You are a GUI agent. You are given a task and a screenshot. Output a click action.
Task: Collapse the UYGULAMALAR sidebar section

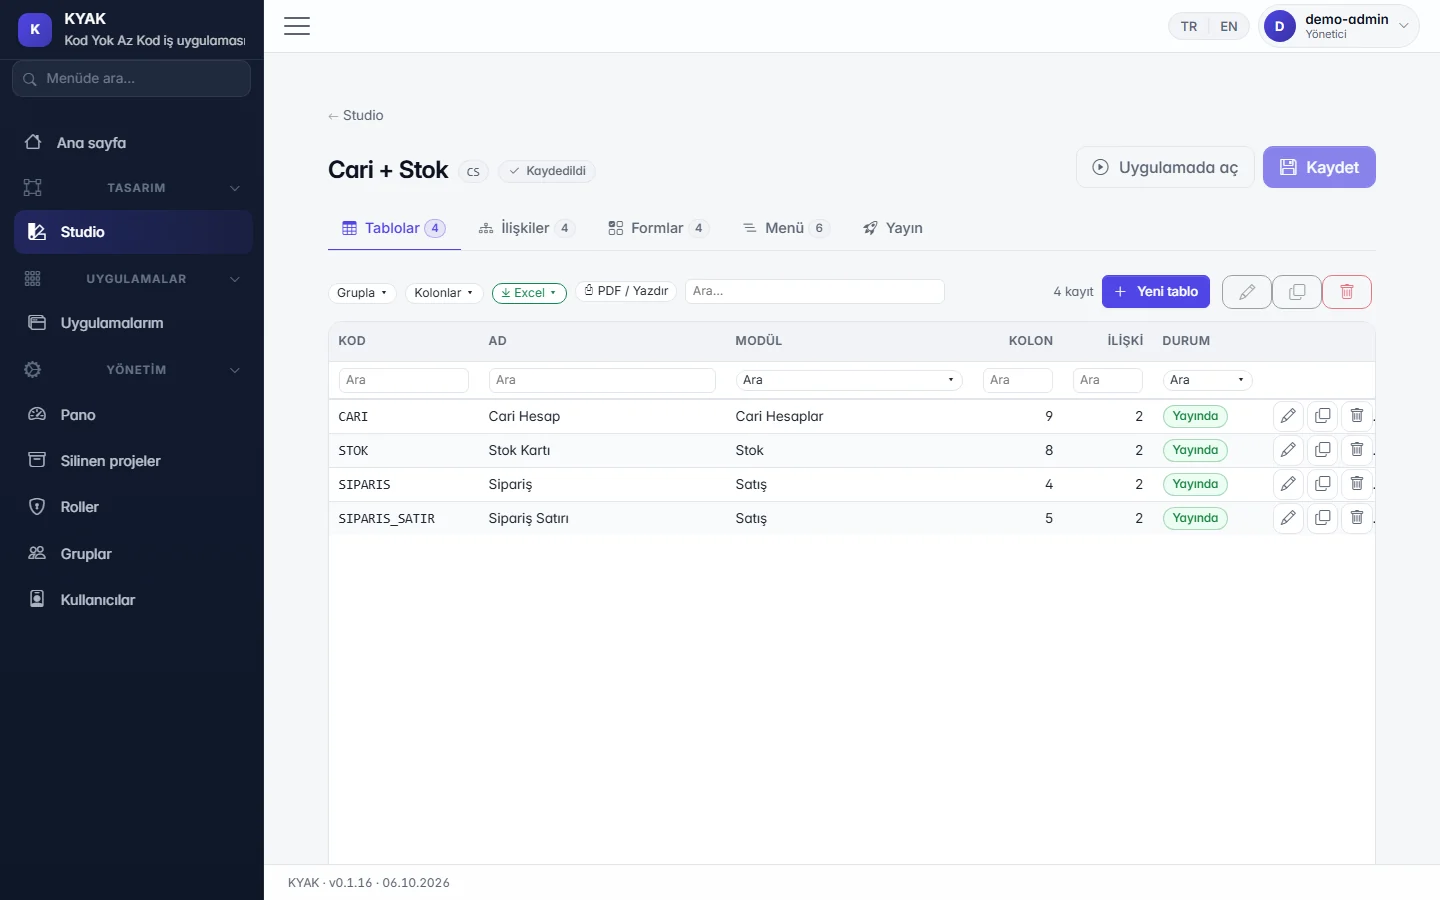(132, 279)
